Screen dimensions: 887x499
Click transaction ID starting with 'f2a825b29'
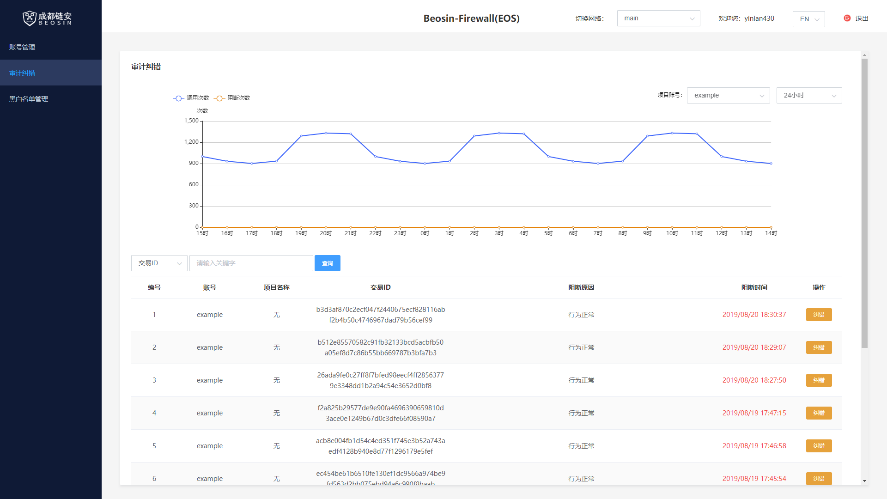381,413
